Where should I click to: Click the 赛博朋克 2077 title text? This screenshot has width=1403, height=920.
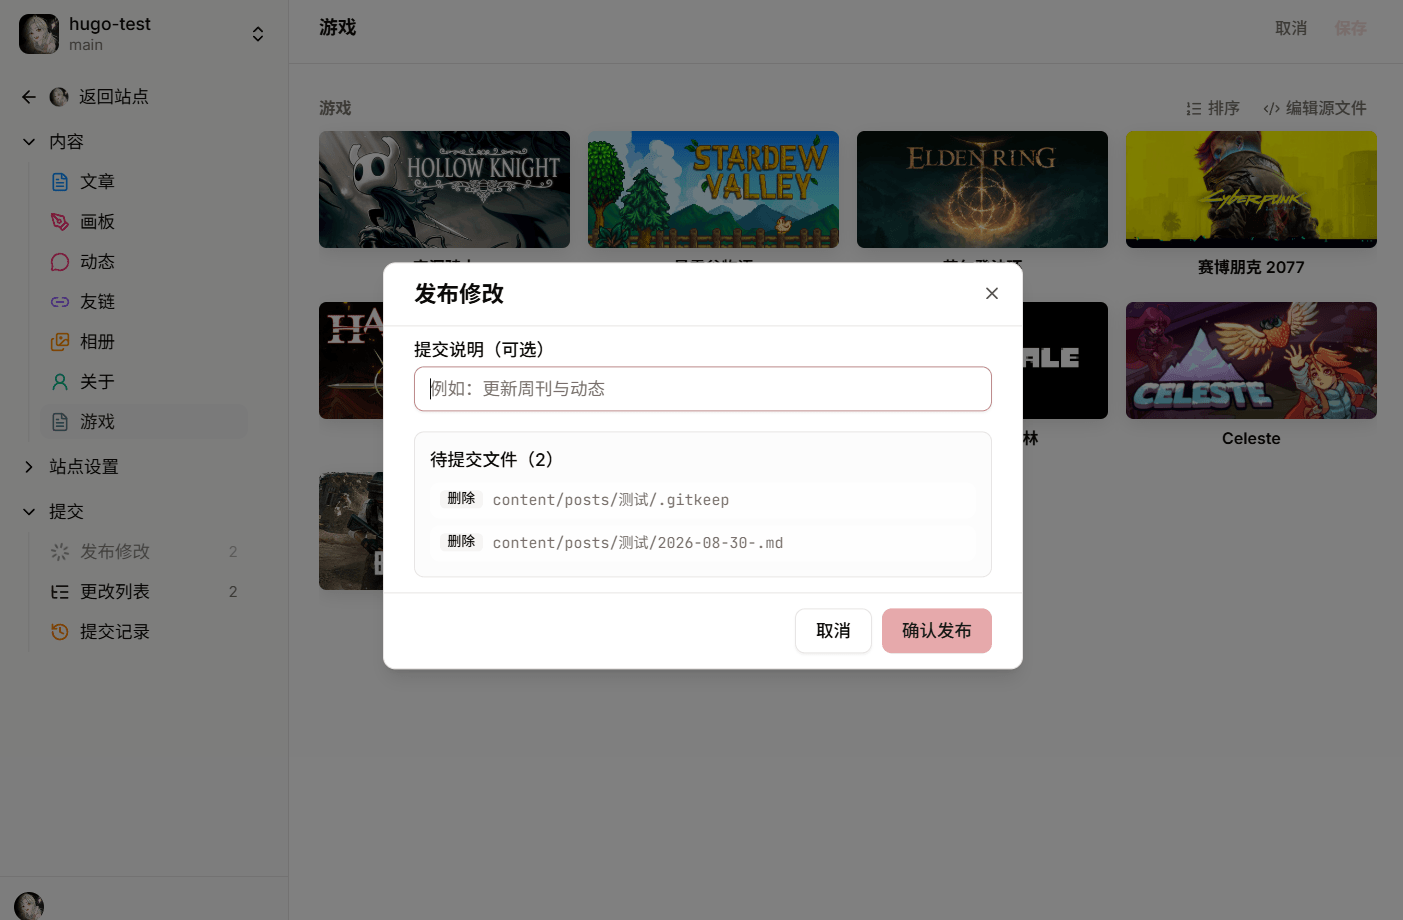(x=1251, y=267)
